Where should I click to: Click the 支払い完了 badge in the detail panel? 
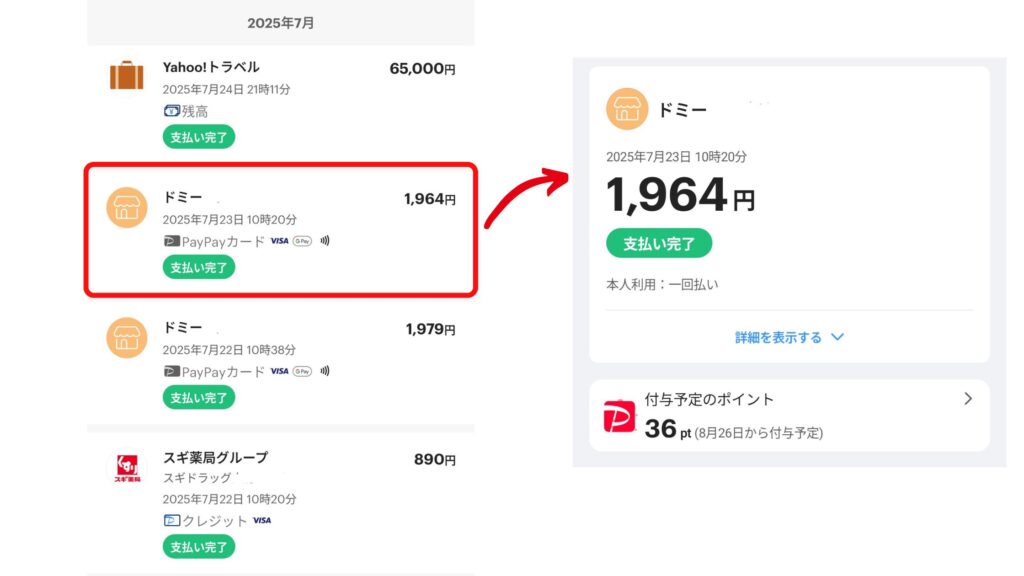pos(659,244)
